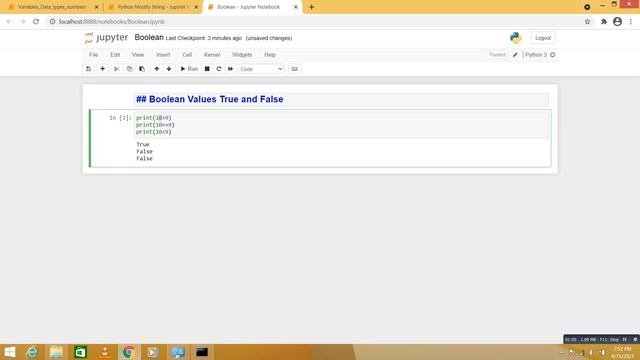Image resolution: width=640 pixels, height=360 pixels.
Task: Open the Help menu
Action: point(270,55)
